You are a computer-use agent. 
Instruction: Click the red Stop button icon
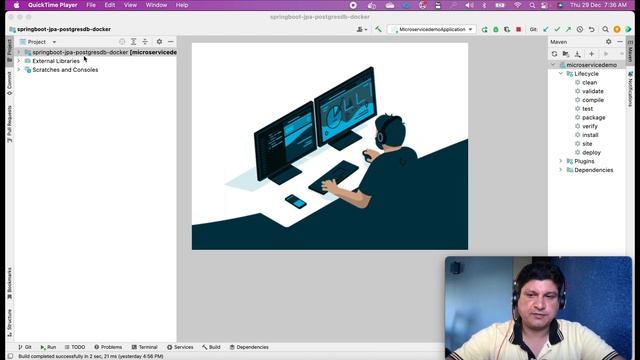click(x=518, y=29)
